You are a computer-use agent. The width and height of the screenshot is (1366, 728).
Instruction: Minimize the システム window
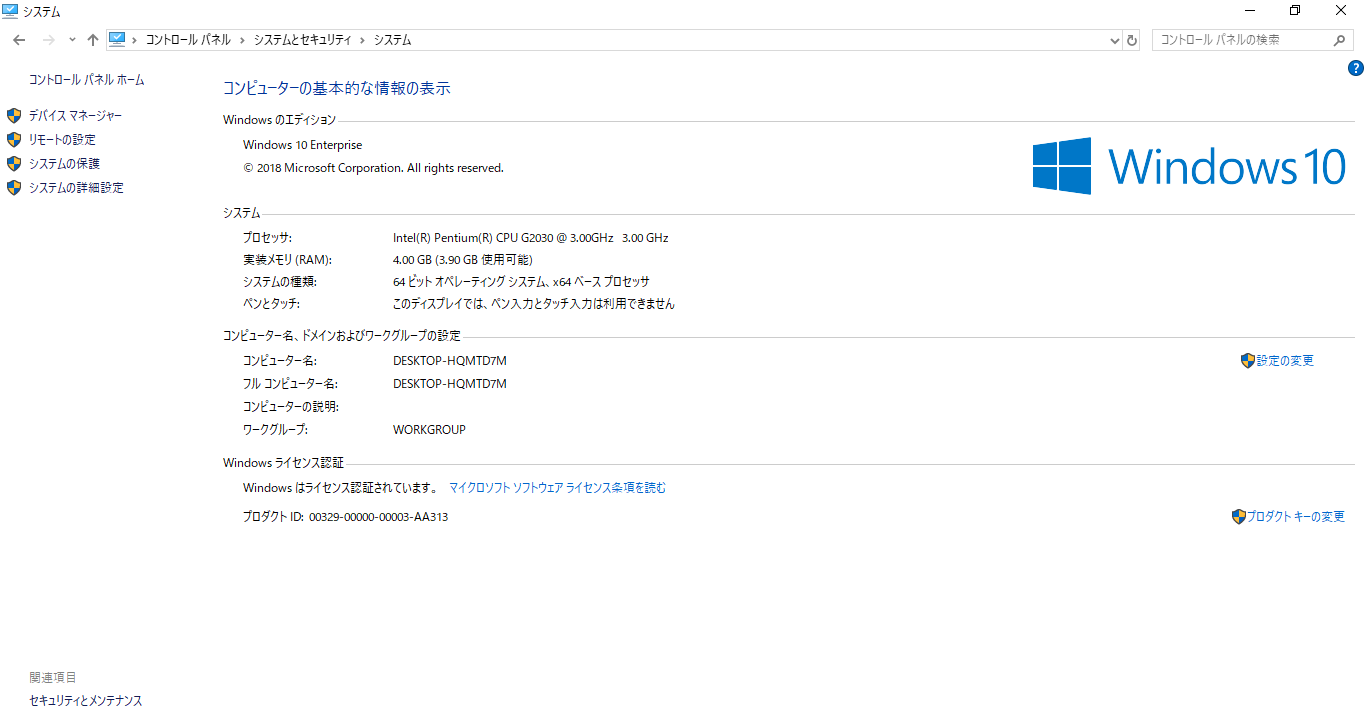pyautogui.click(x=1250, y=11)
